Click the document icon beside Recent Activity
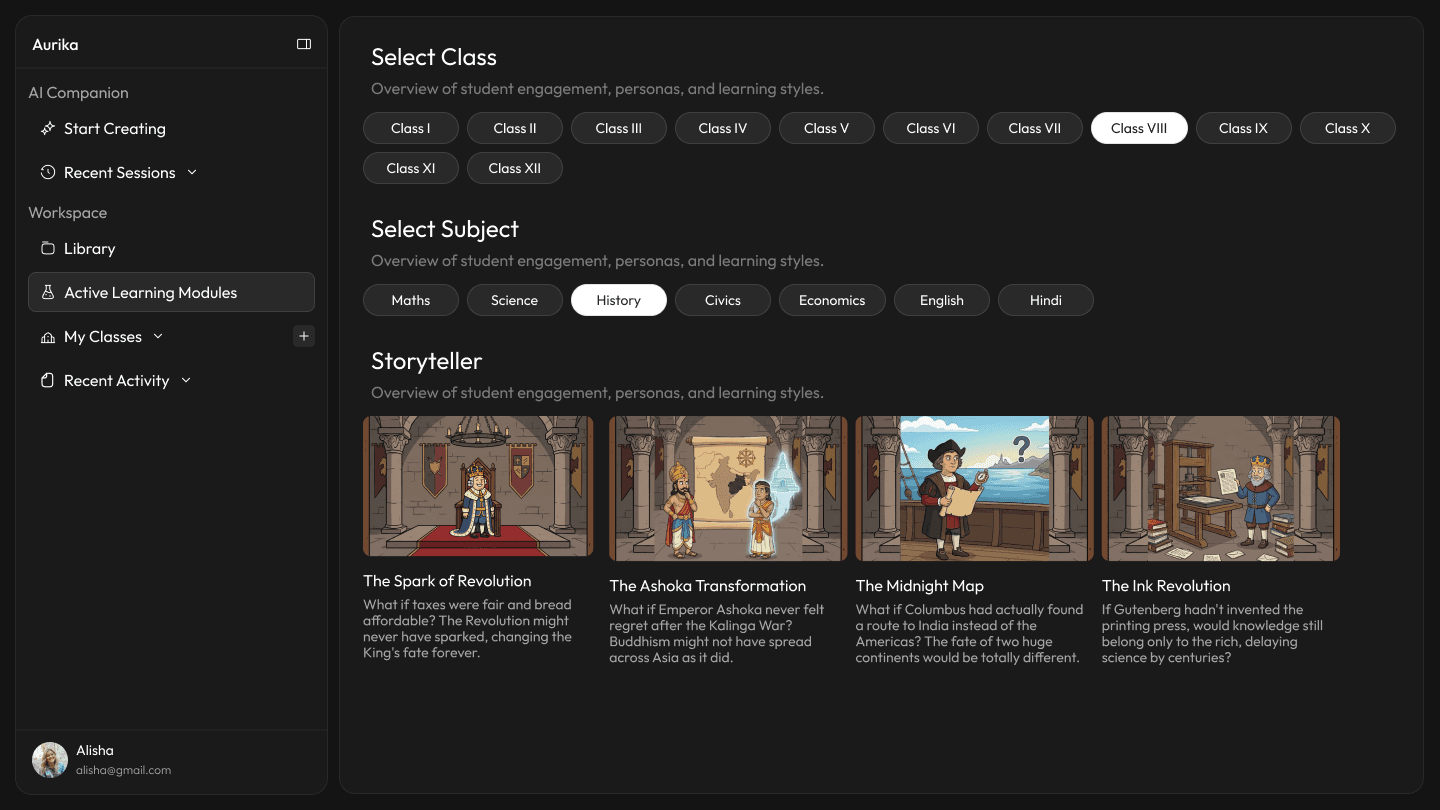 coord(47,380)
